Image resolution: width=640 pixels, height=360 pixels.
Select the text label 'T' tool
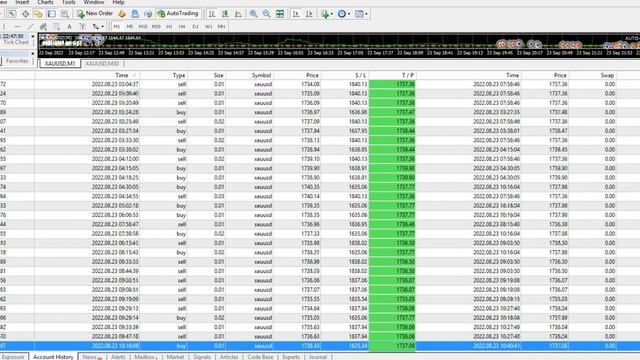coord(82,27)
